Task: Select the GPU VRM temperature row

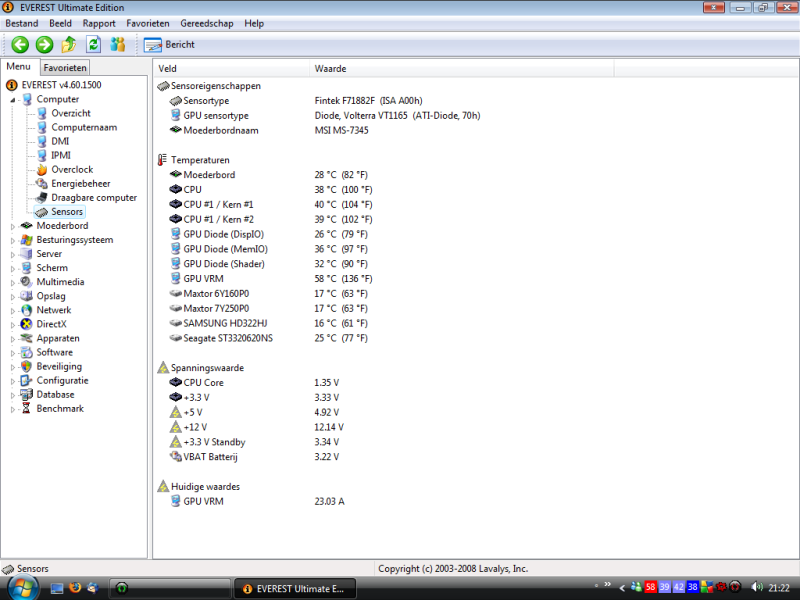Action: point(203,279)
